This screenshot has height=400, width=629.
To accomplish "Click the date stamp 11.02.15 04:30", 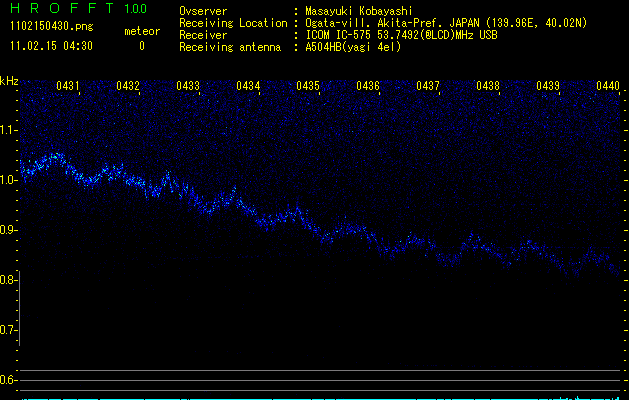I will coord(51,46).
